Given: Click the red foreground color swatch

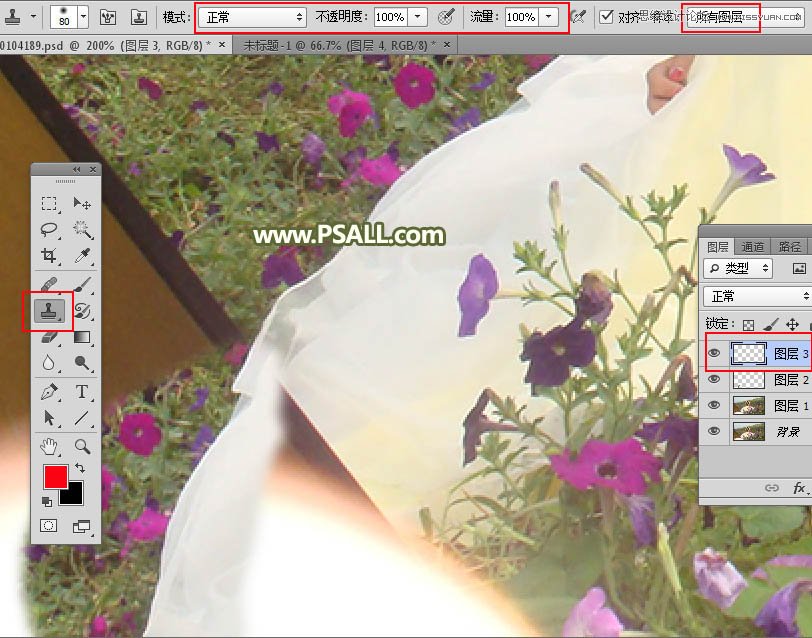Looking at the screenshot, I should [55, 476].
